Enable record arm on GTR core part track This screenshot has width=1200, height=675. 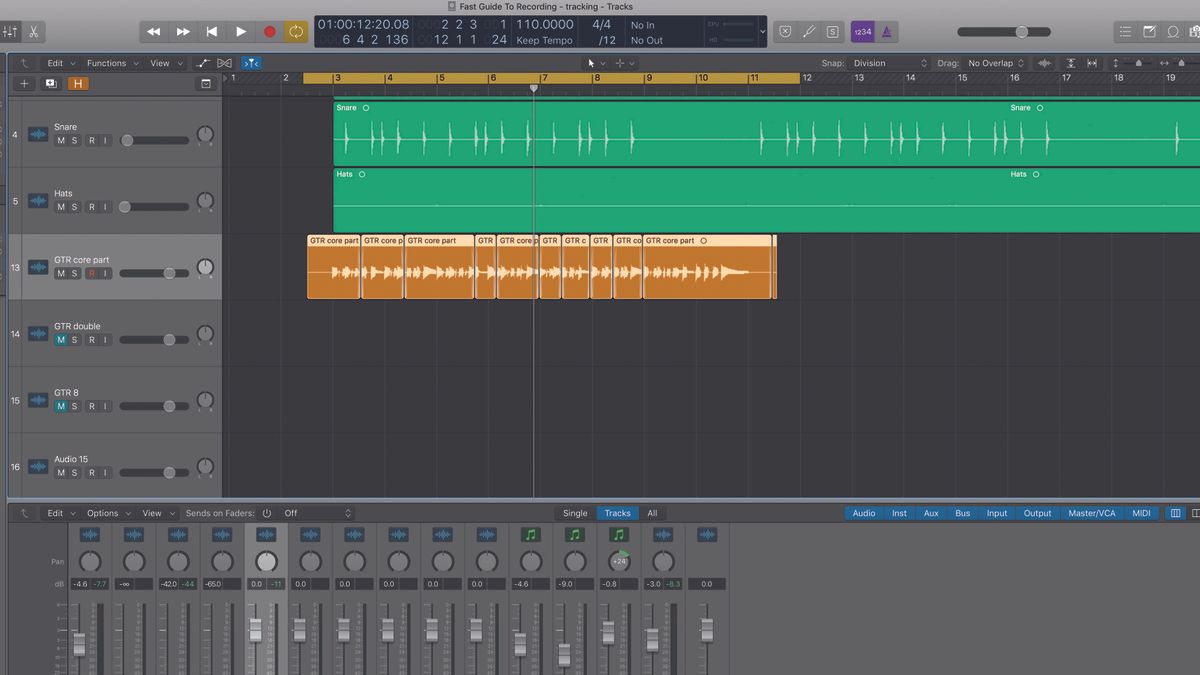point(91,272)
